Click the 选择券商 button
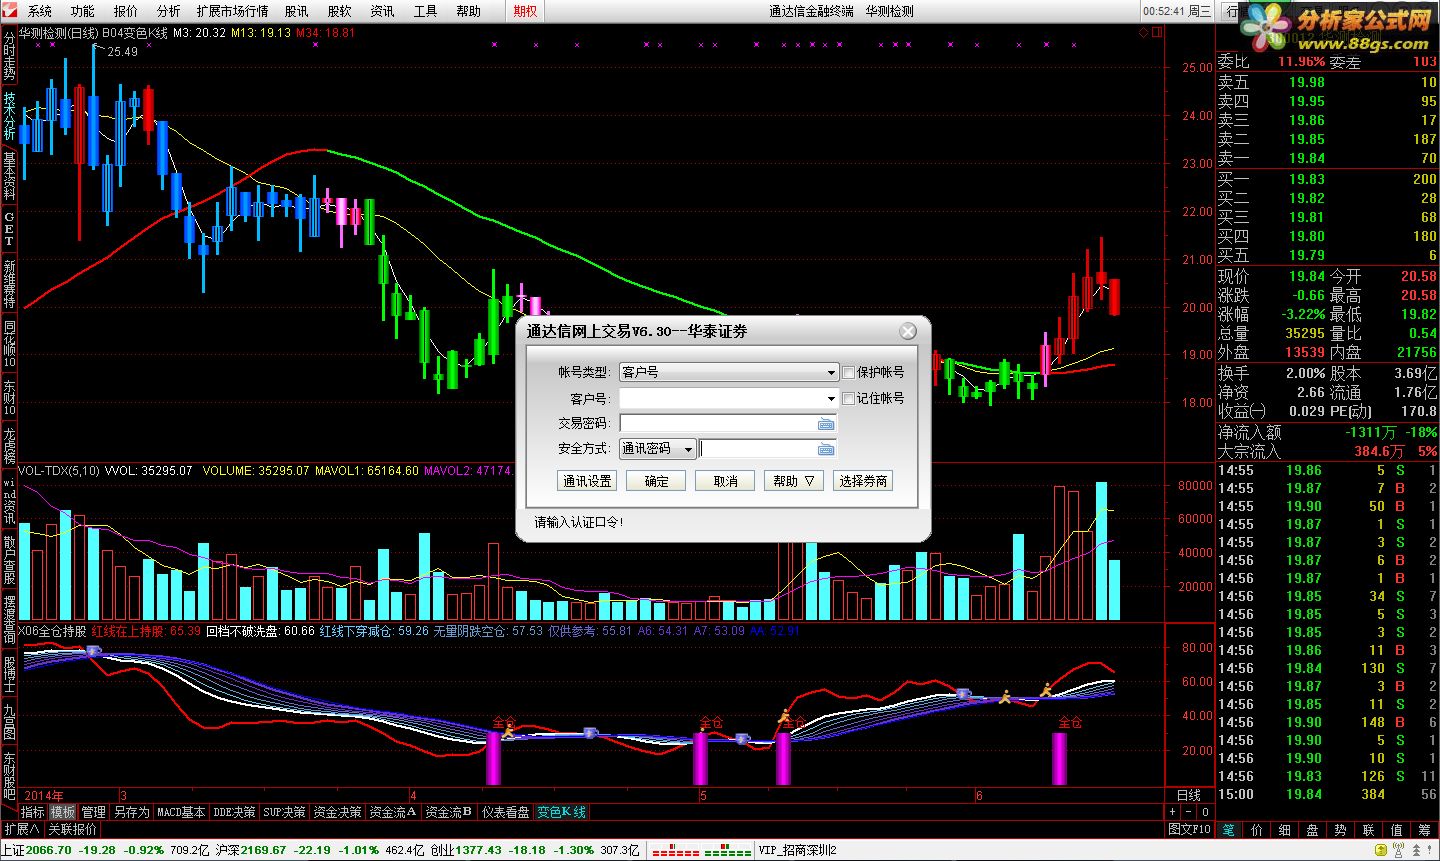 (x=863, y=481)
